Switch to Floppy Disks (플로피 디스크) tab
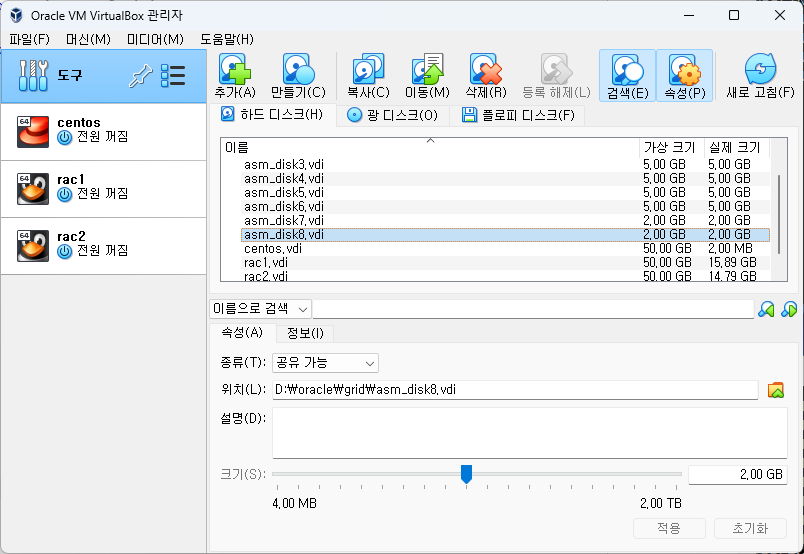The height and width of the screenshot is (554, 804). [517, 115]
